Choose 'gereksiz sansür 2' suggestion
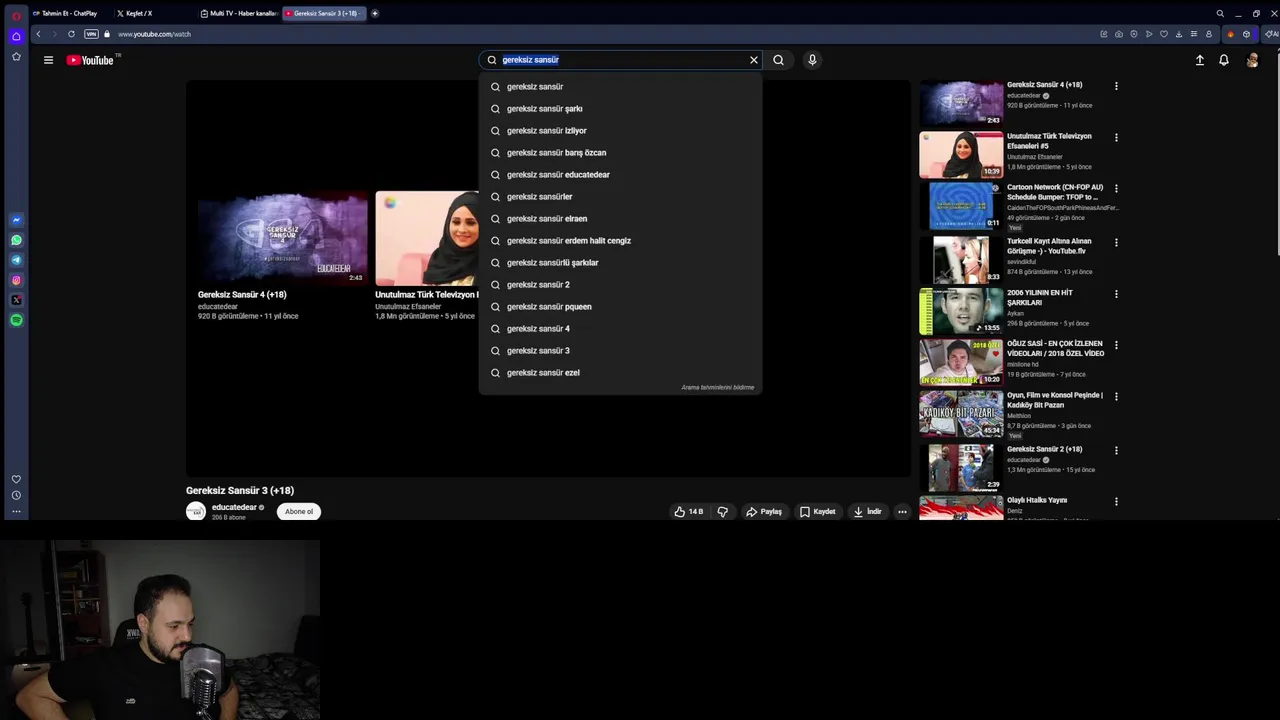This screenshot has width=1280, height=720. [620, 285]
